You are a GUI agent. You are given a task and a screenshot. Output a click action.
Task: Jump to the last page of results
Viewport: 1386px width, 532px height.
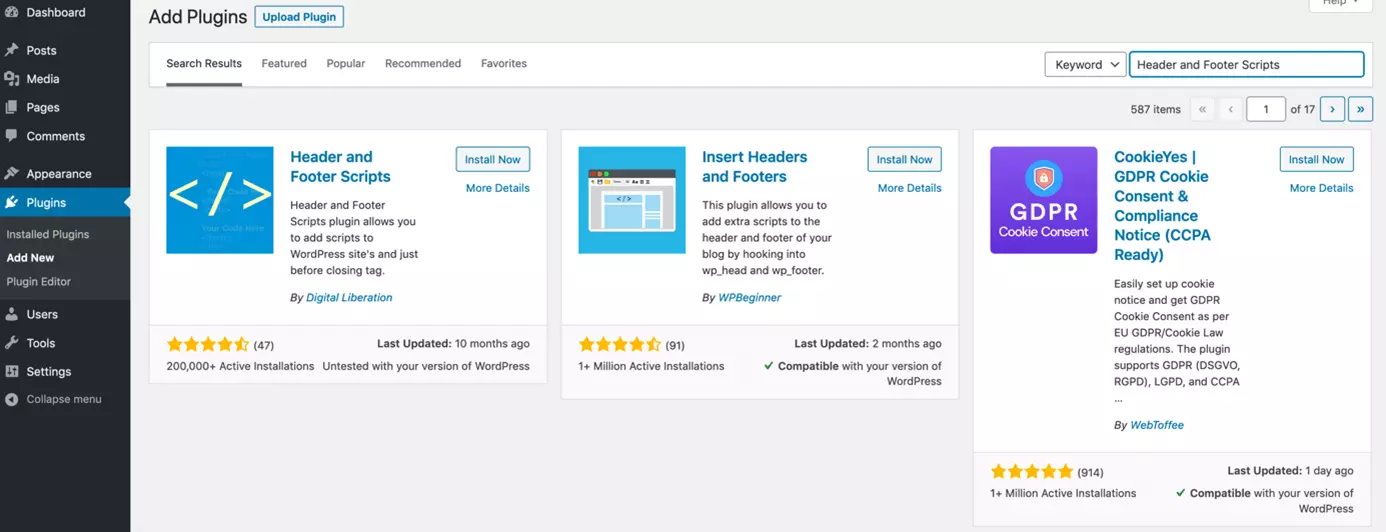(1360, 109)
